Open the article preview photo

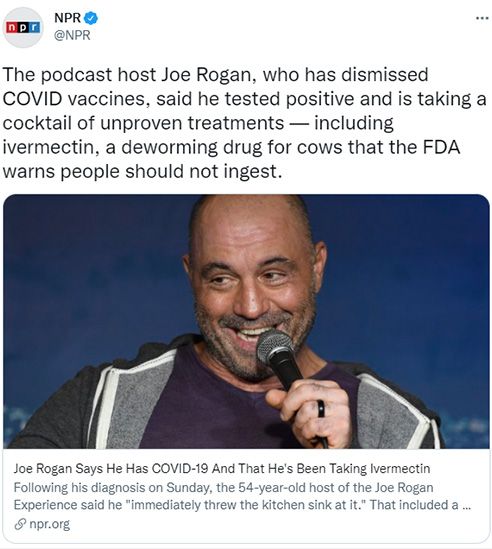pyautogui.click(x=246, y=321)
